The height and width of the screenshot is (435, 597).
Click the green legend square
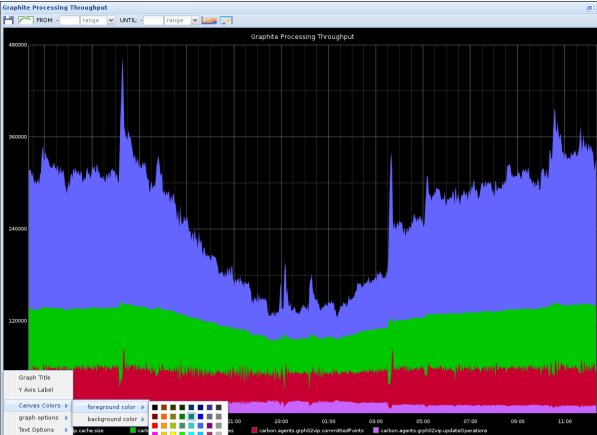pyautogui.click(x=133, y=430)
